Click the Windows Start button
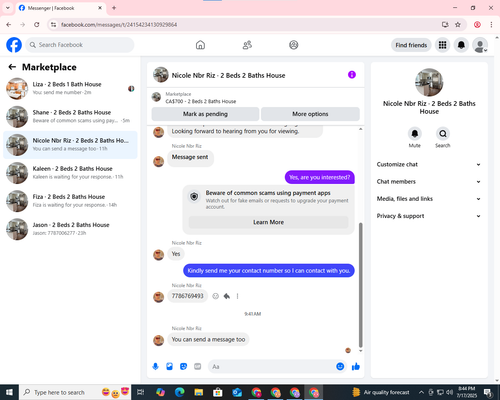Screen dimensions: 500x400 tap(9, 392)
